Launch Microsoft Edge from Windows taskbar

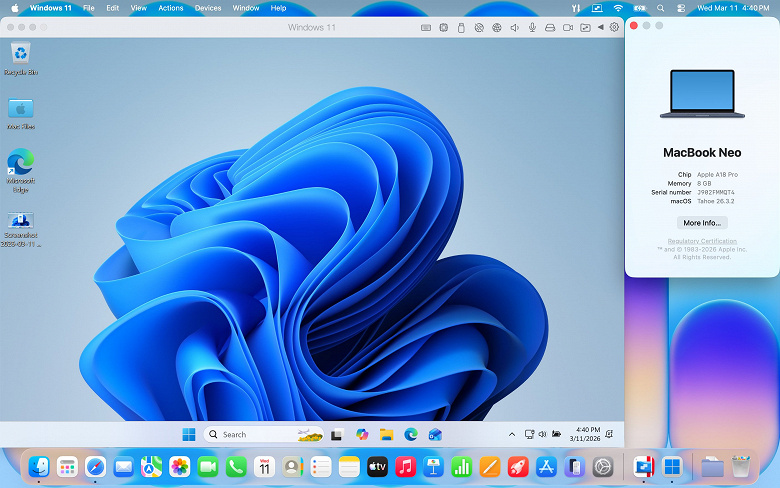click(x=410, y=434)
